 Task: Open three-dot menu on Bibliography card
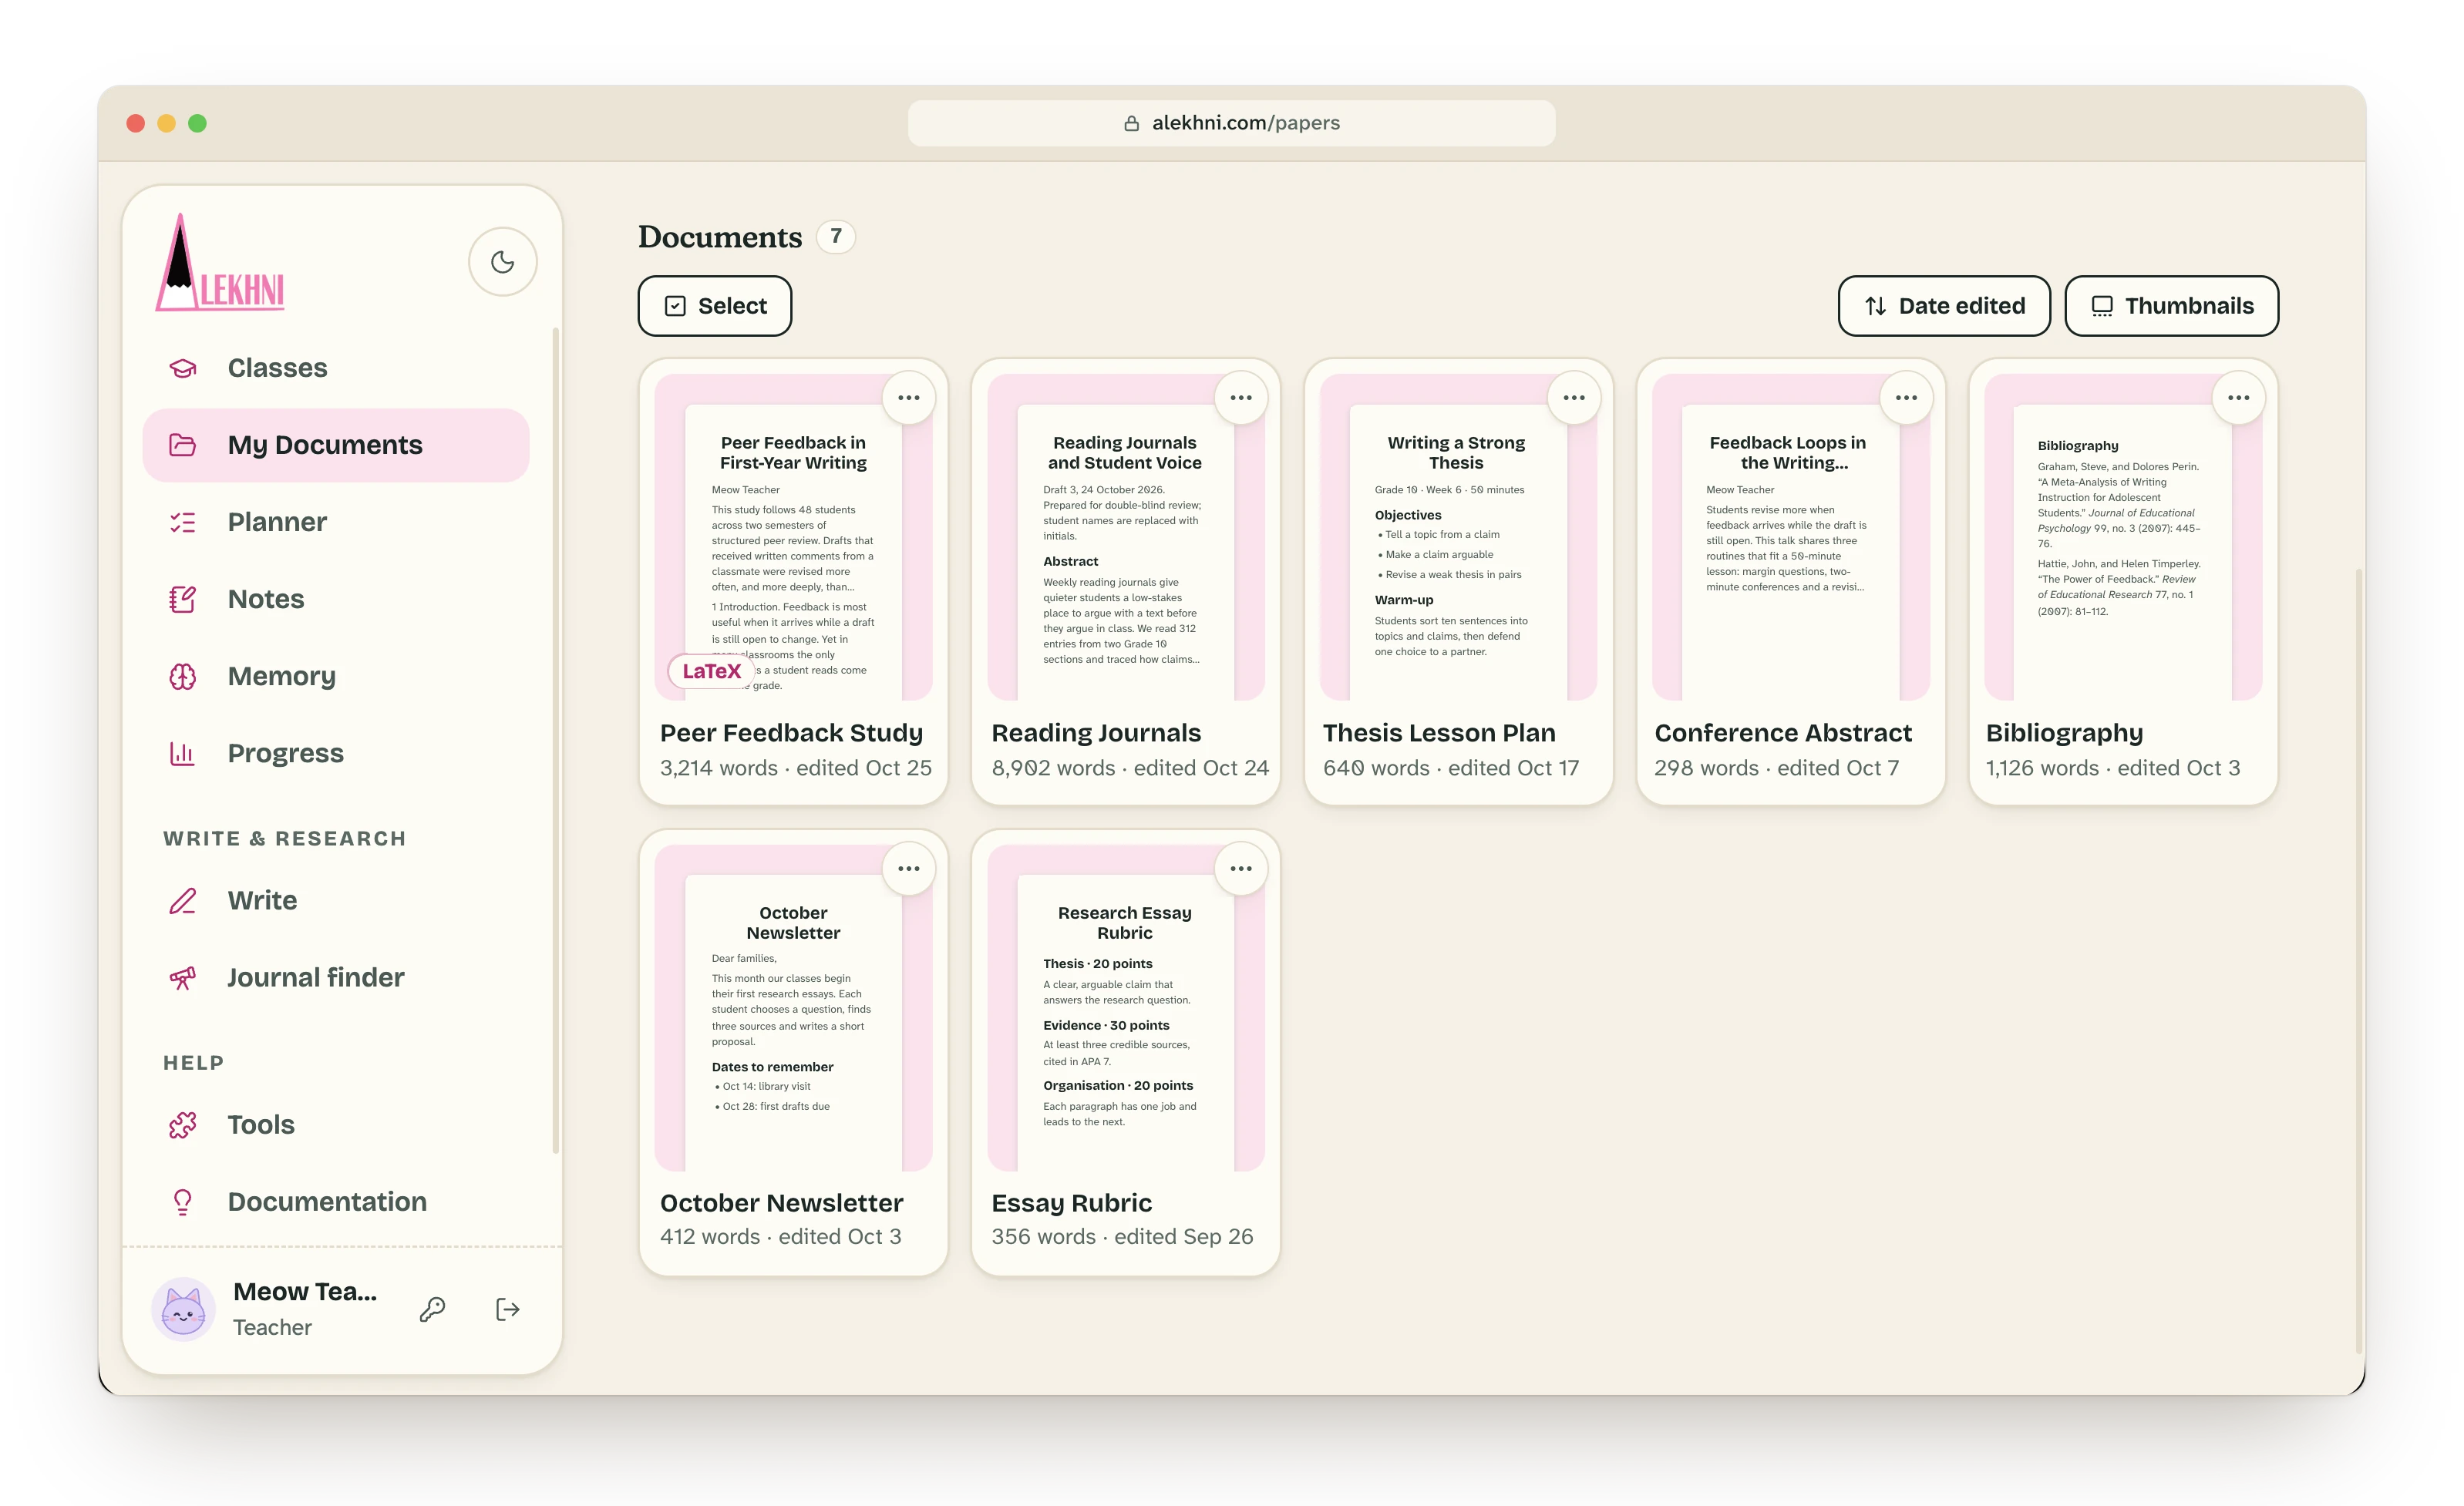click(x=2238, y=398)
